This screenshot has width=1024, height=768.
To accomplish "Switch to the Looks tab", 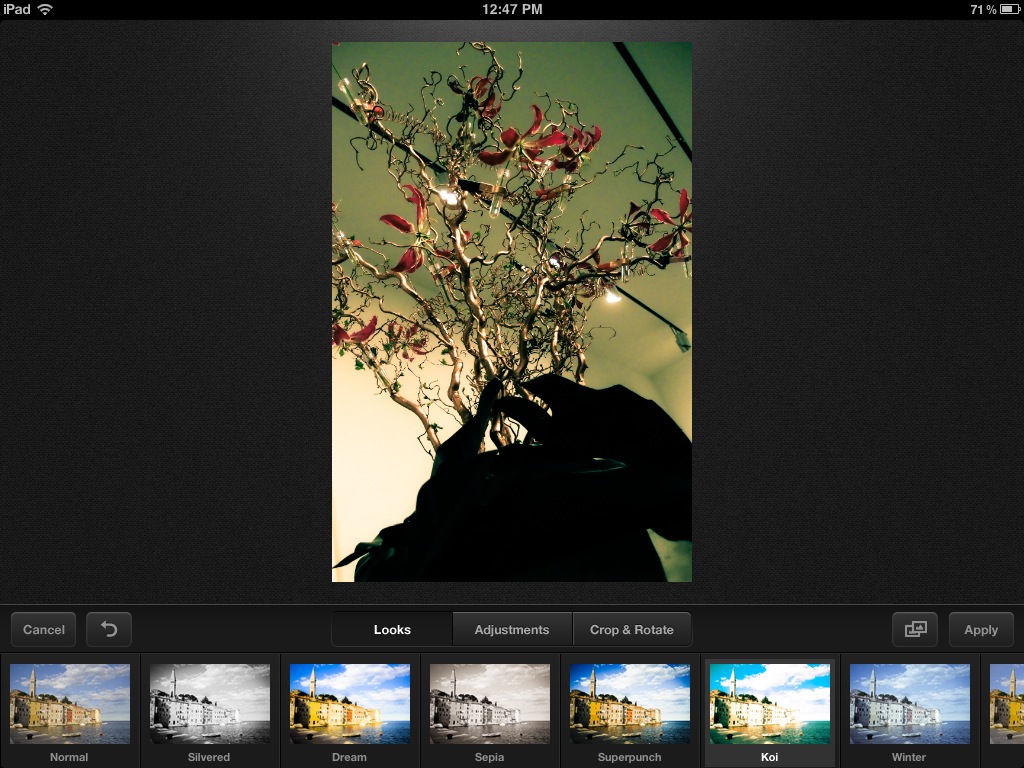I will [x=392, y=630].
